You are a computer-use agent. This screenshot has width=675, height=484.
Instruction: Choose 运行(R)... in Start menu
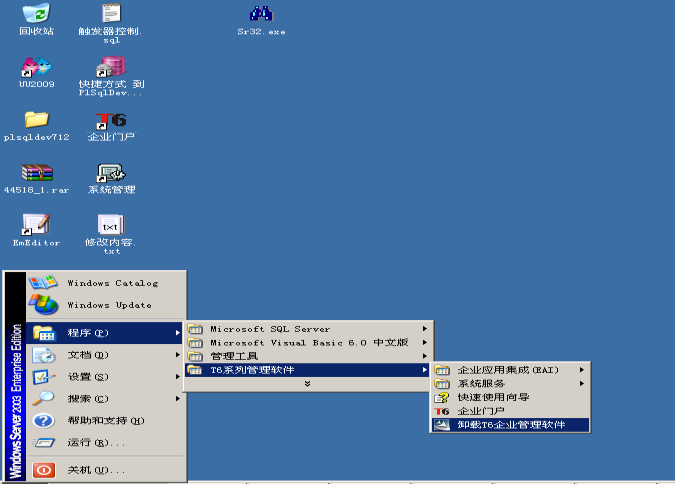pos(95,442)
